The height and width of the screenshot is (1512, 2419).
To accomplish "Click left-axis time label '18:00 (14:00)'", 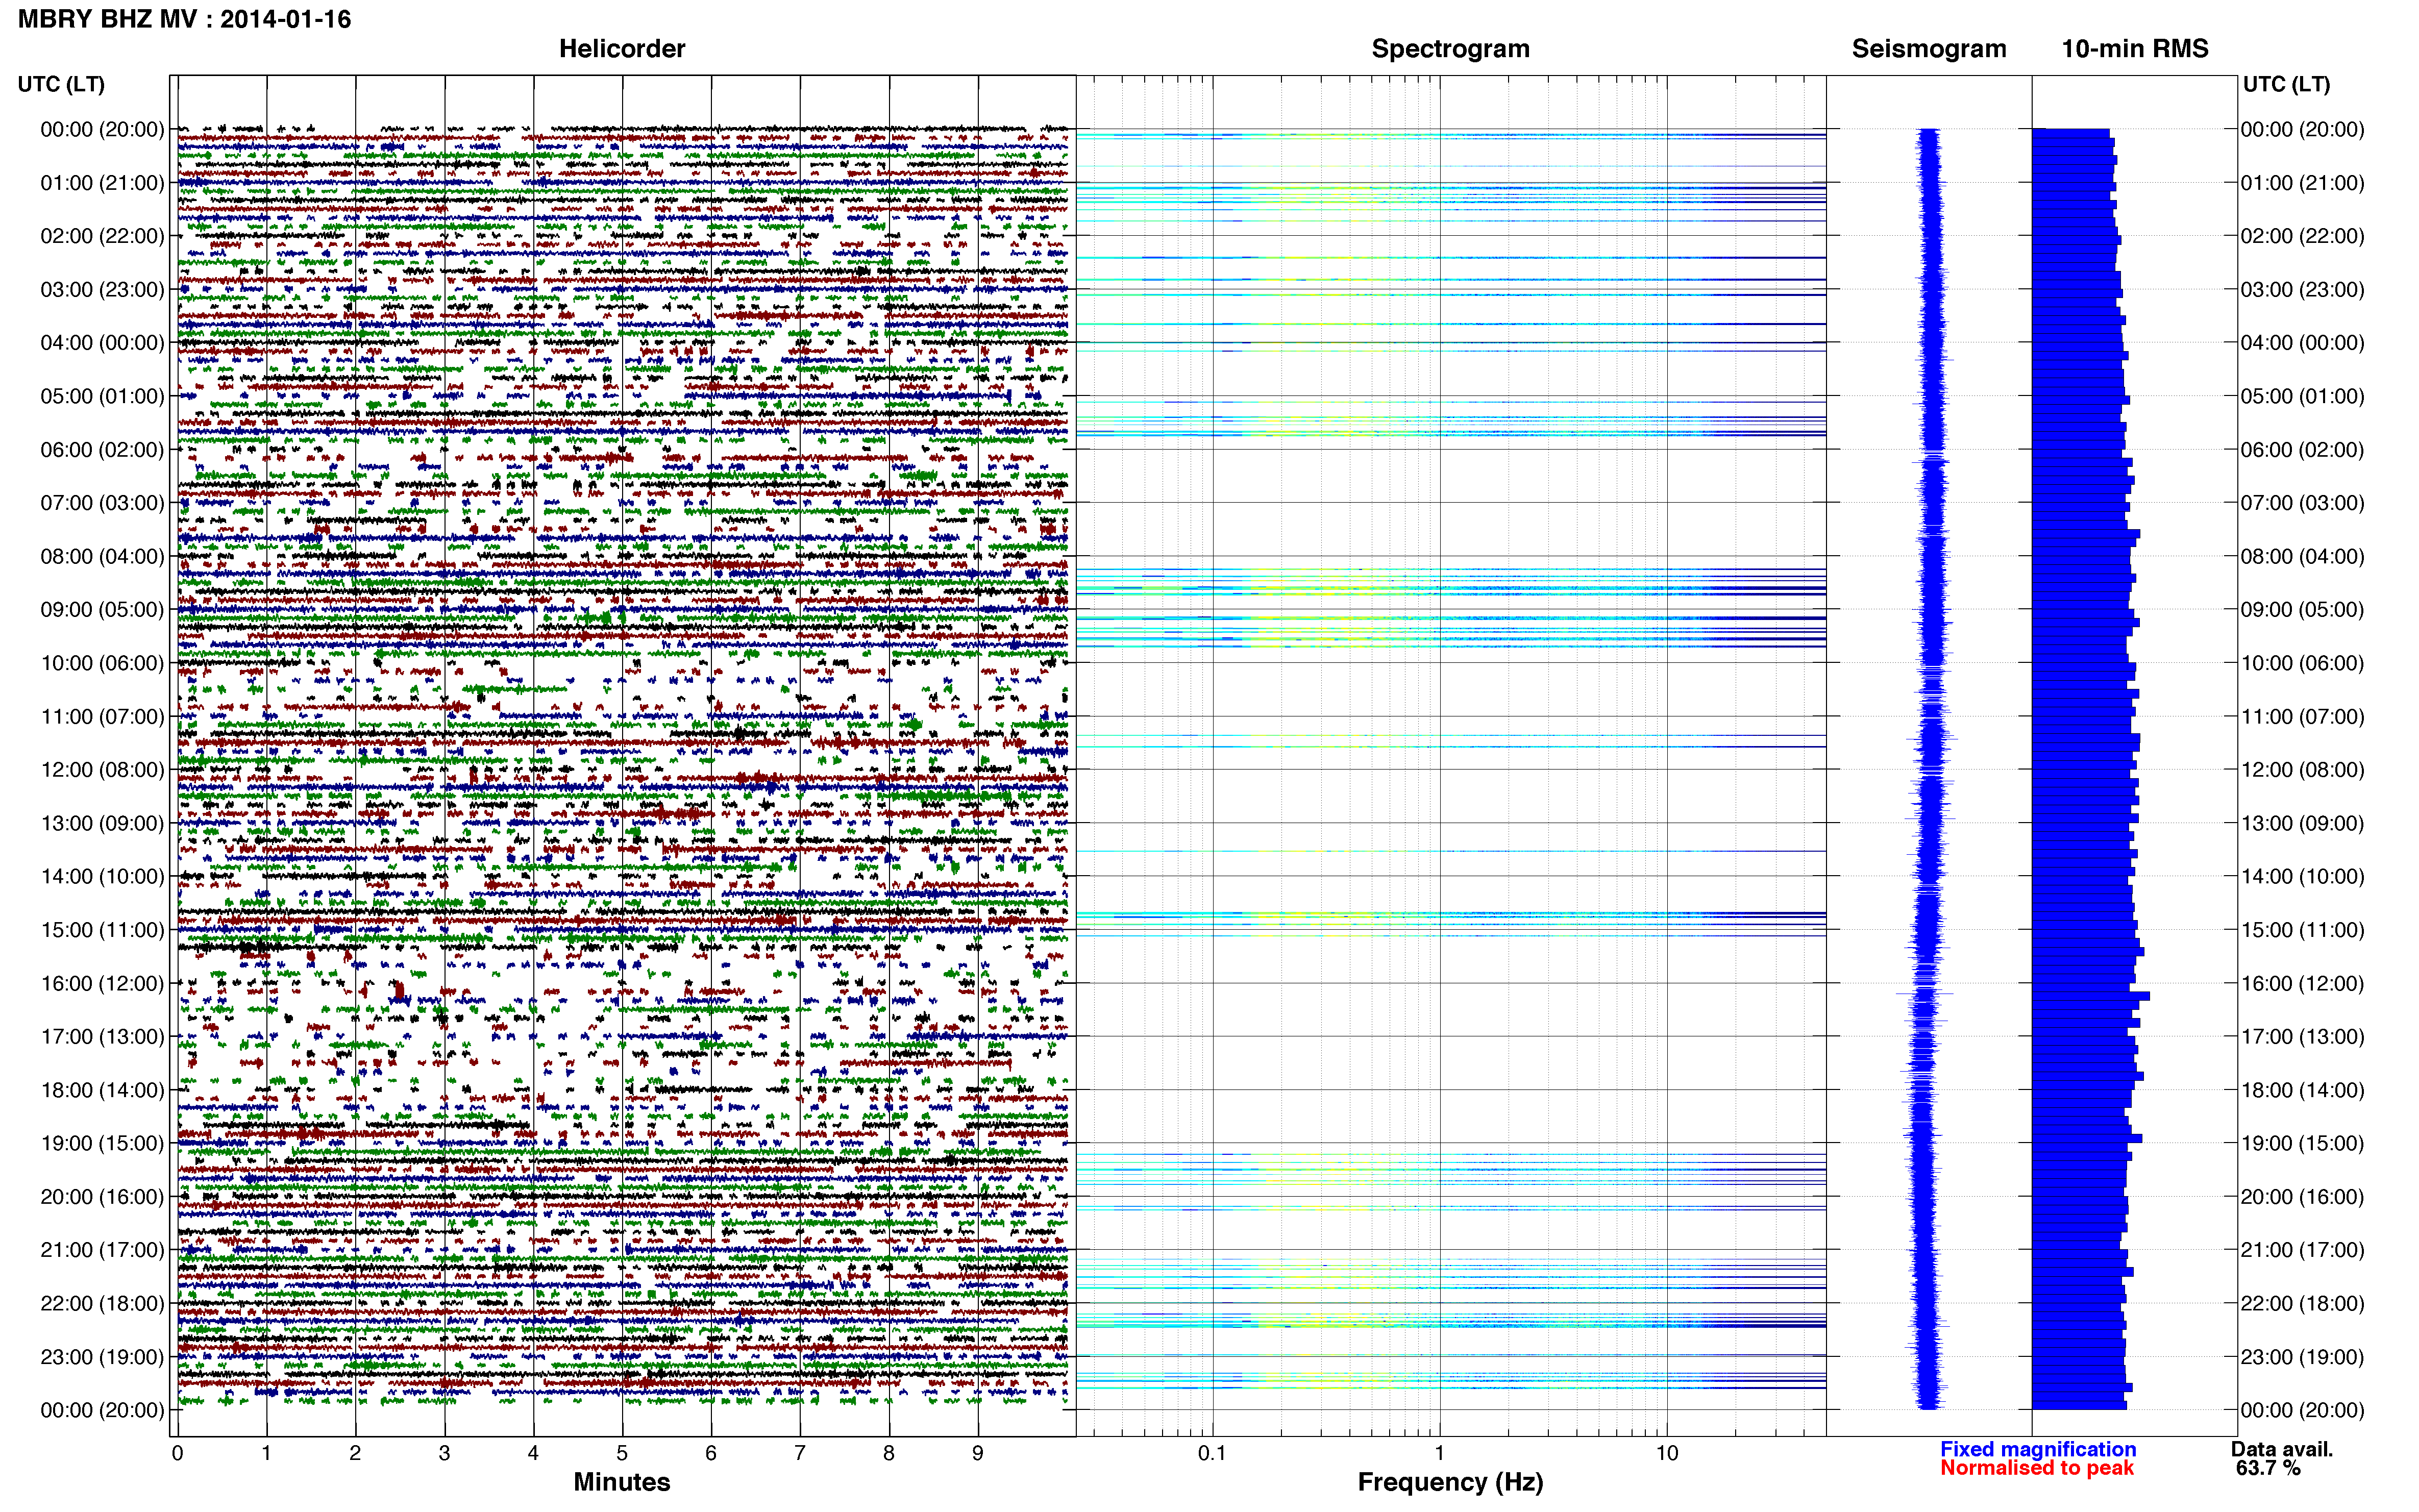I will pos(102,1089).
